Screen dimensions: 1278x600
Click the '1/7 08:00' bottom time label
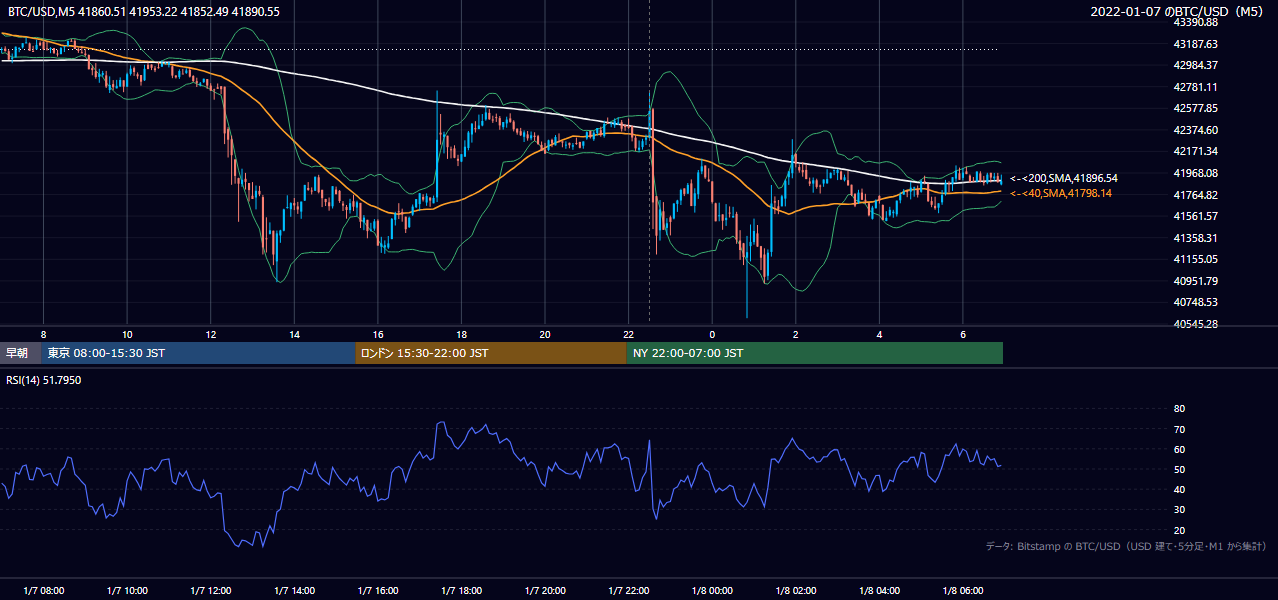tap(43, 591)
